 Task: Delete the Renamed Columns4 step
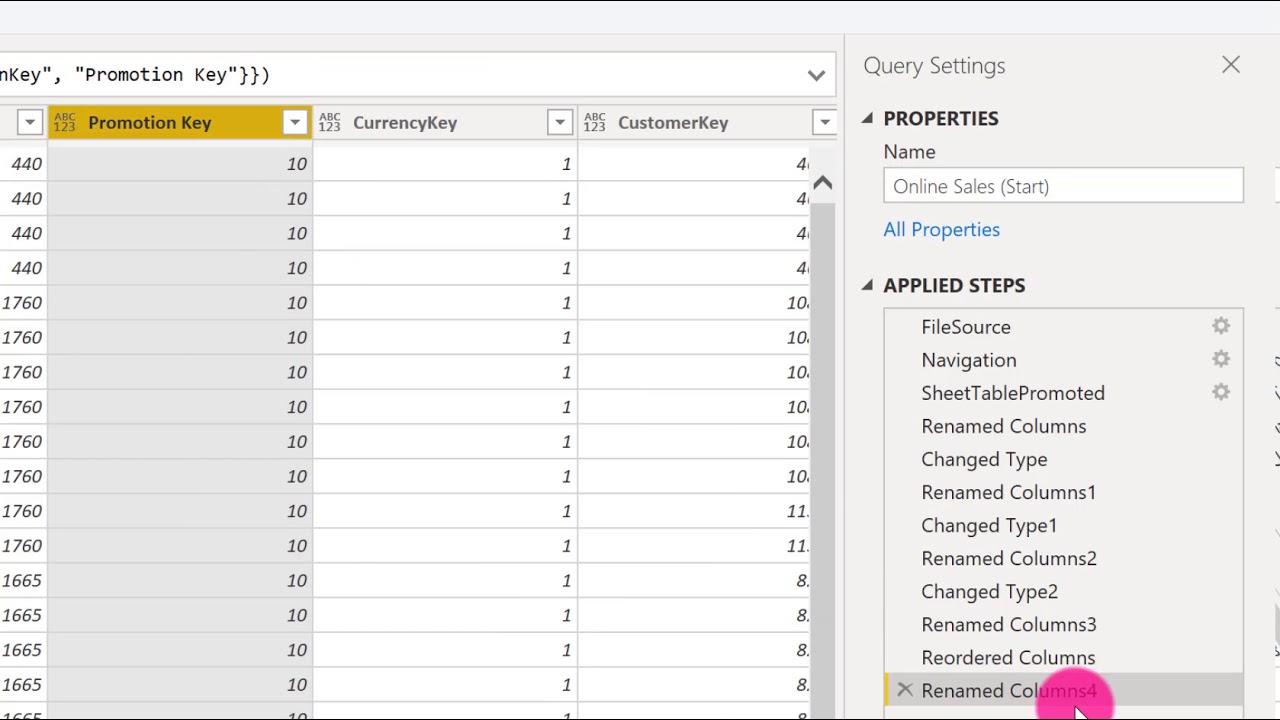pyautogui.click(x=905, y=690)
